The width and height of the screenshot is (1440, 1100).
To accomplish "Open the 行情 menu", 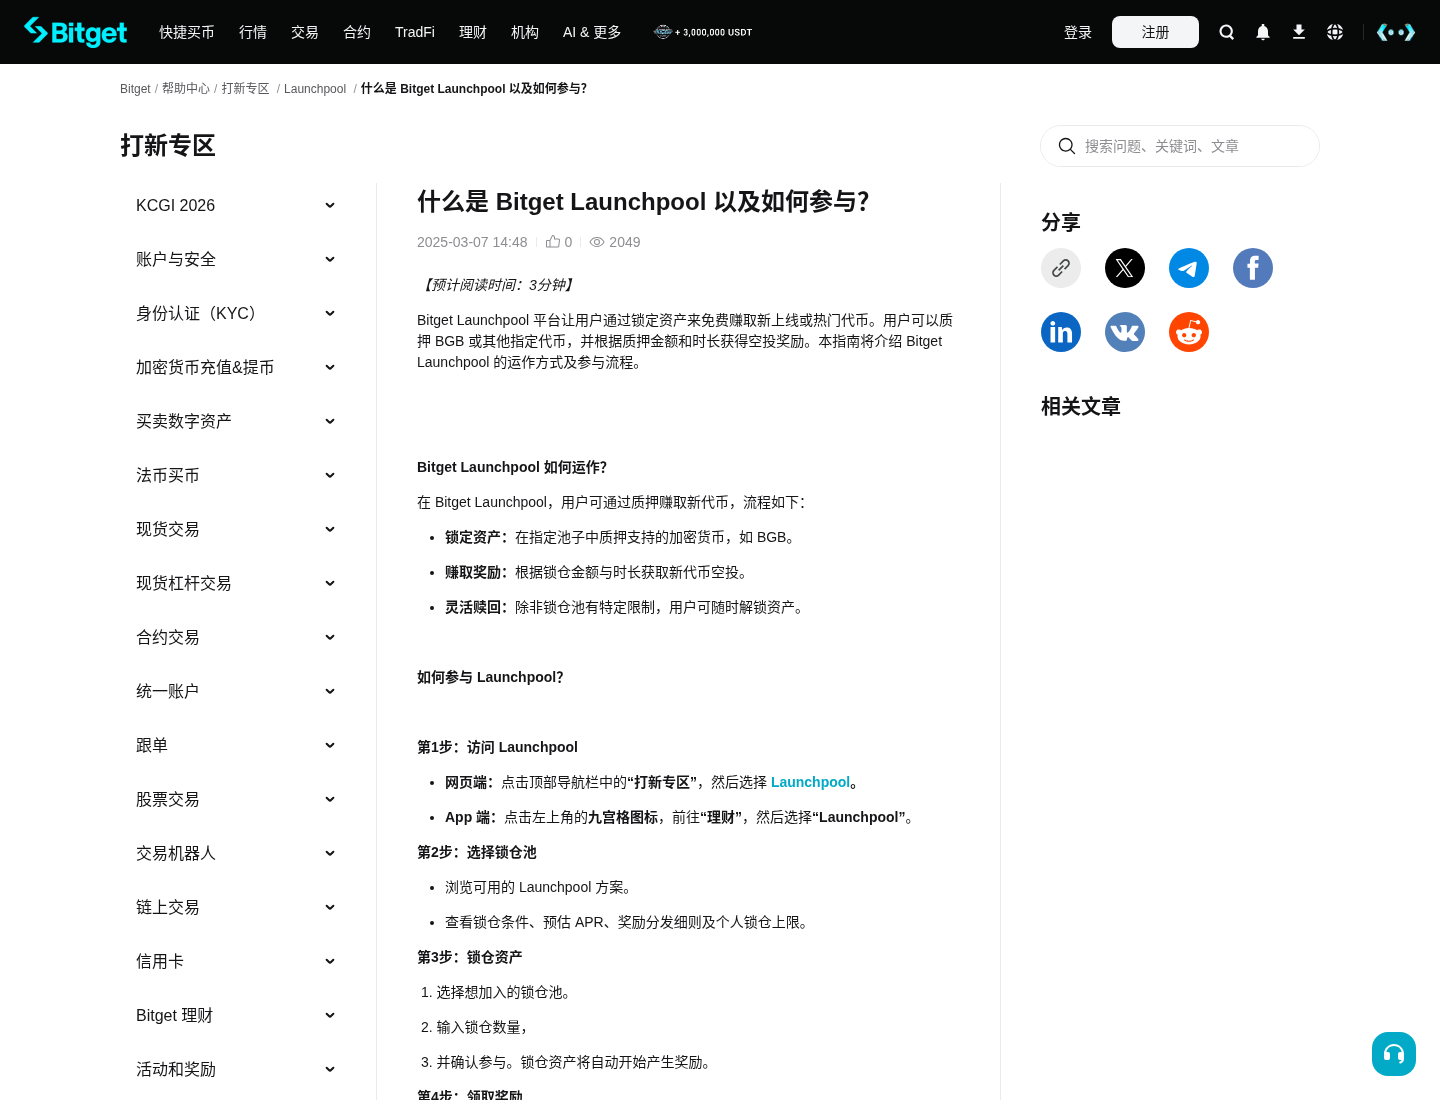I will (x=253, y=32).
